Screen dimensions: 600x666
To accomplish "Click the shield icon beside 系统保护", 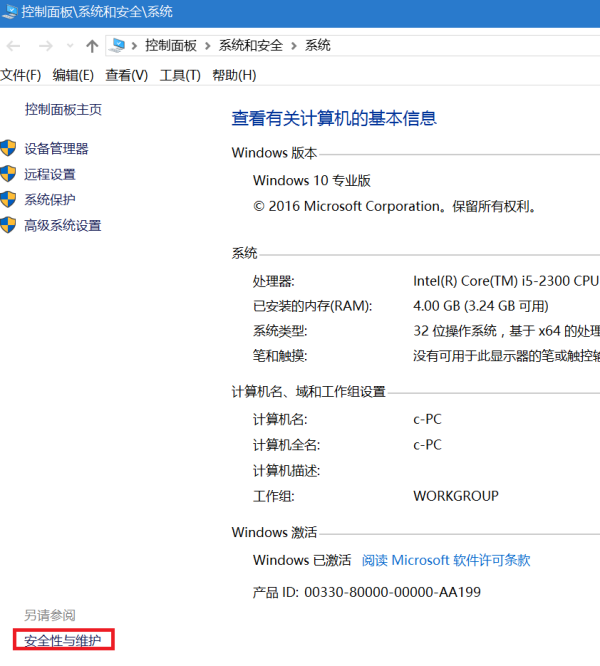I will click(9, 200).
